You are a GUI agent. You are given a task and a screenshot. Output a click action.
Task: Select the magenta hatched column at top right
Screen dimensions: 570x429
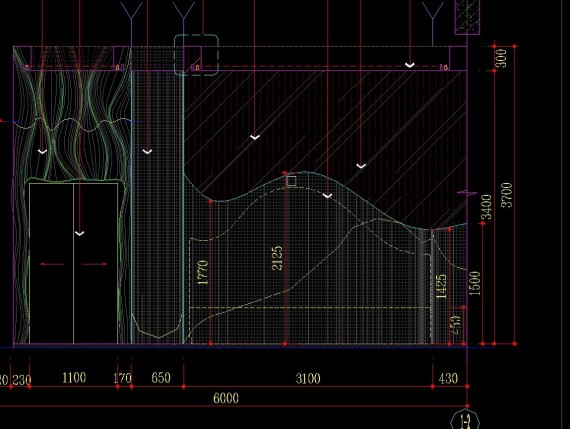coord(467,17)
